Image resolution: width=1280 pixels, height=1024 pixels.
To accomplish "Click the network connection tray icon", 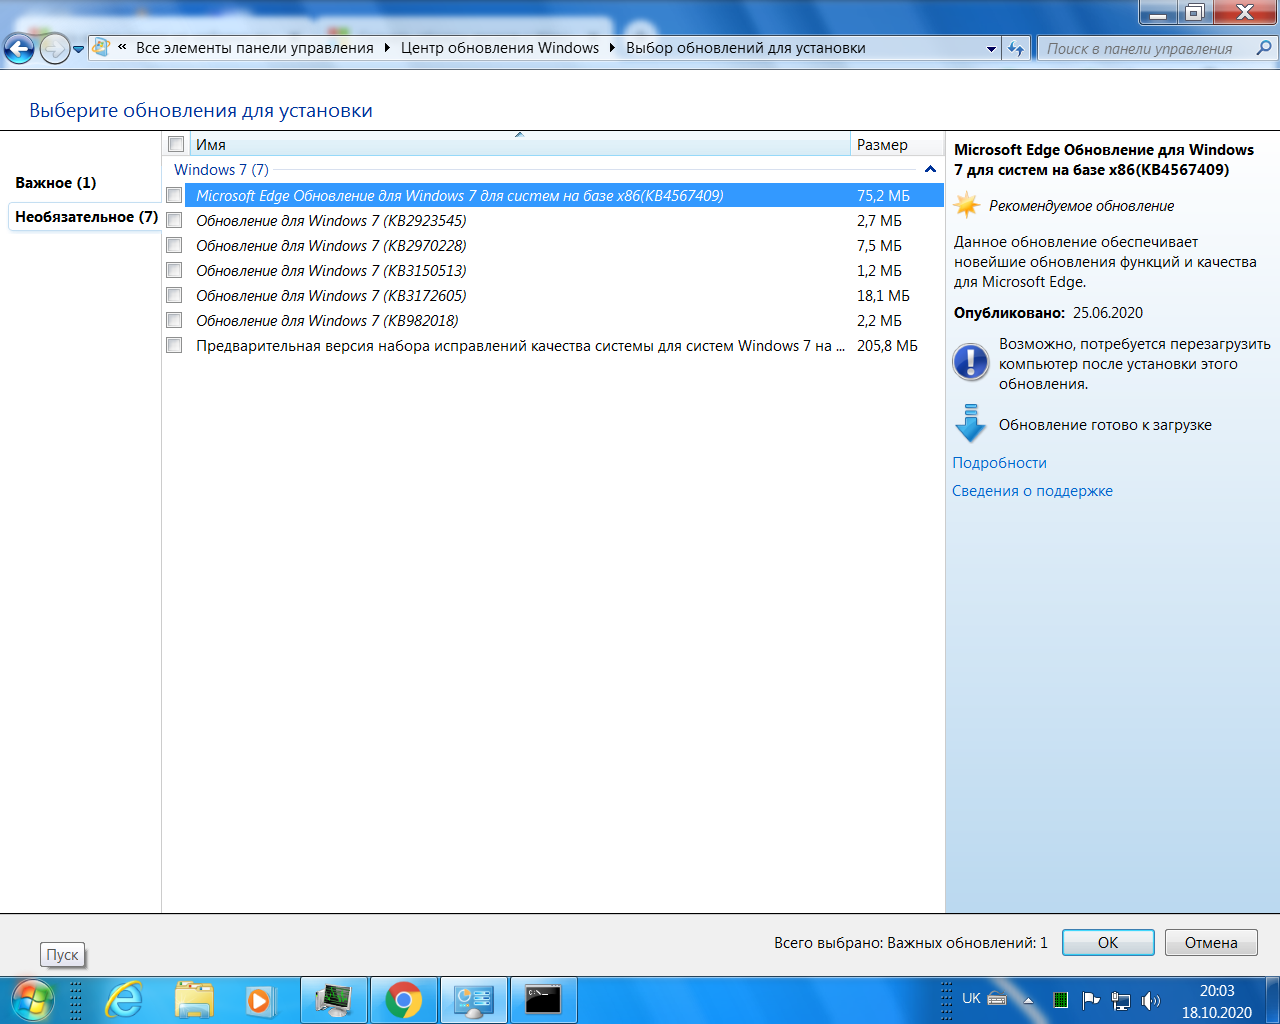I will [1121, 1000].
